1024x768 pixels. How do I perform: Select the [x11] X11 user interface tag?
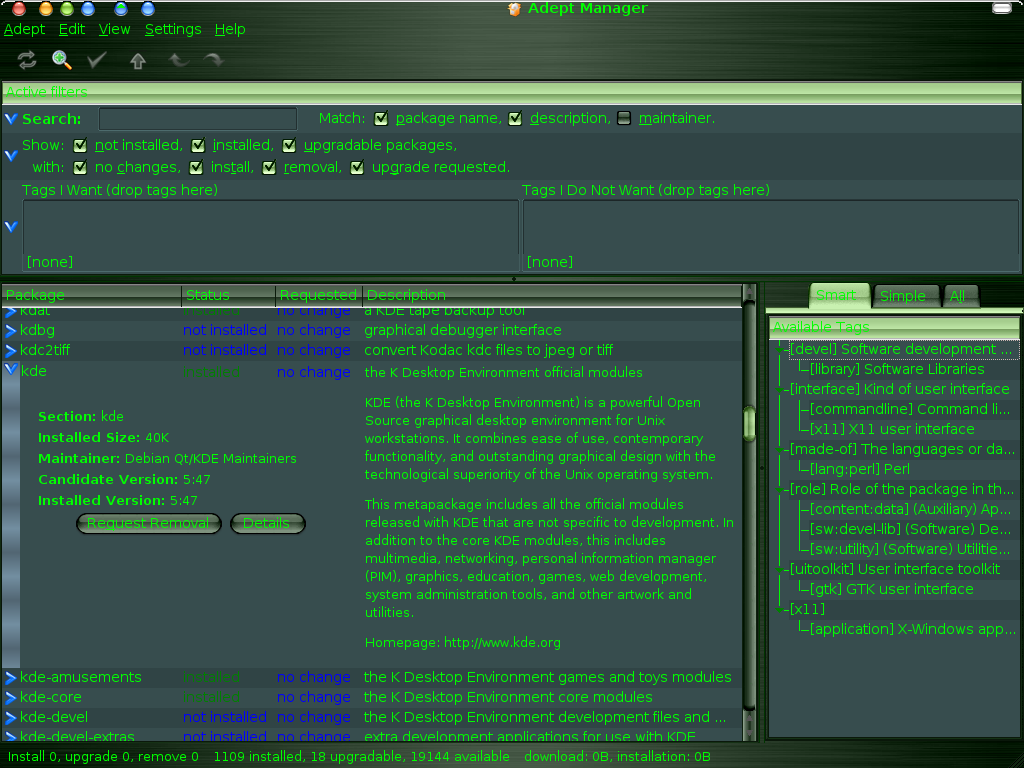click(892, 430)
